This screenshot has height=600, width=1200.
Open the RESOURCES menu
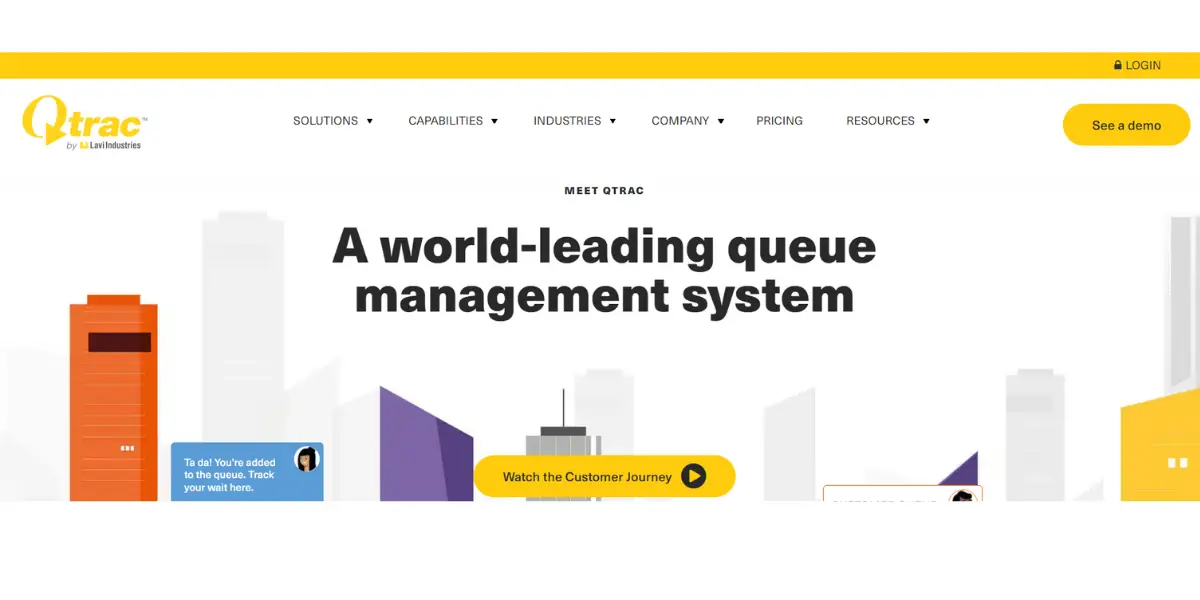pyautogui.click(x=880, y=121)
